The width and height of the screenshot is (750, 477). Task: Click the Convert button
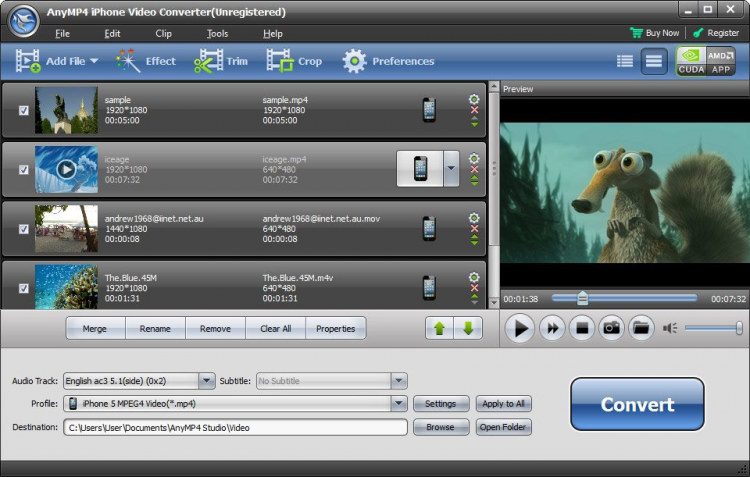click(637, 404)
